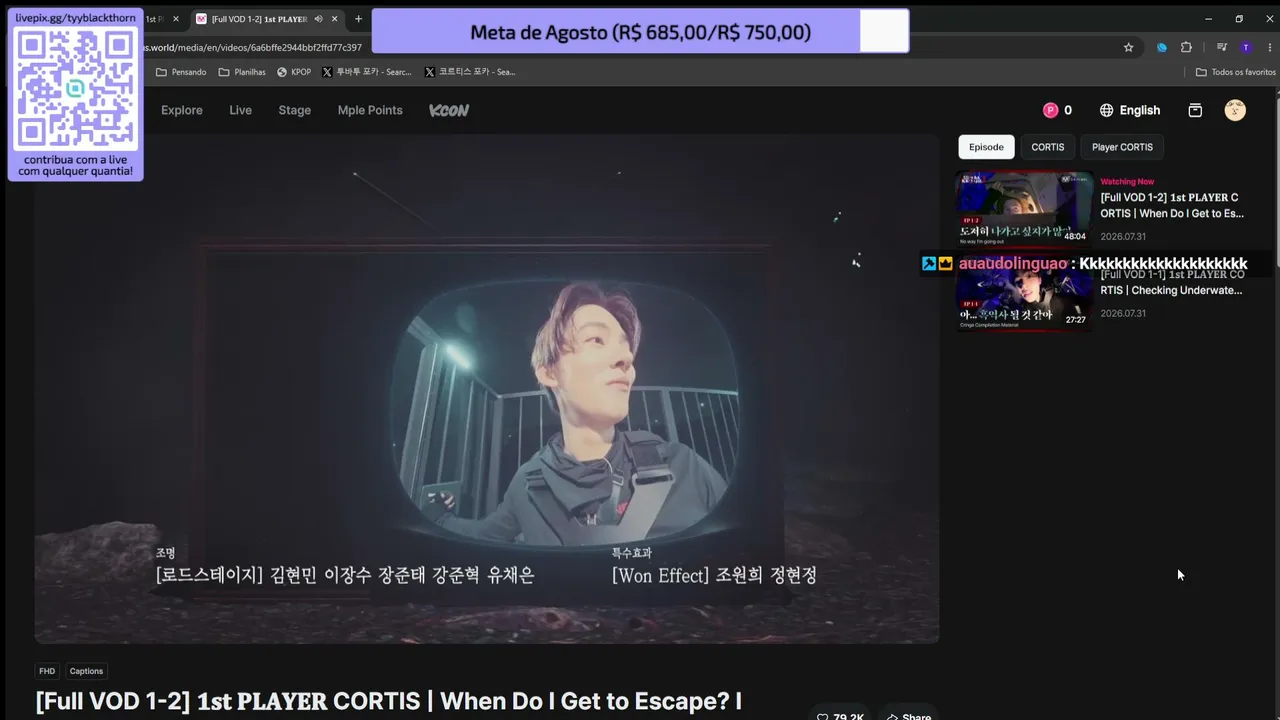Open a new browser tab
The width and height of the screenshot is (1280, 720).
coord(358,19)
